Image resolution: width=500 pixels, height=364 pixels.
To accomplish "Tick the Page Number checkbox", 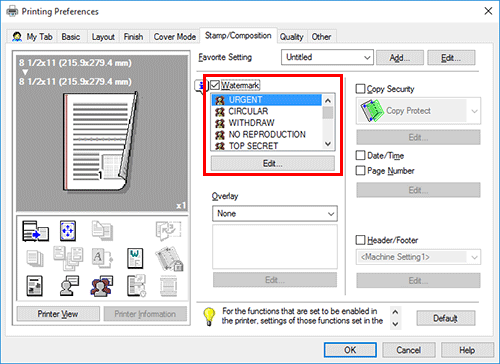I will coord(361,171).
